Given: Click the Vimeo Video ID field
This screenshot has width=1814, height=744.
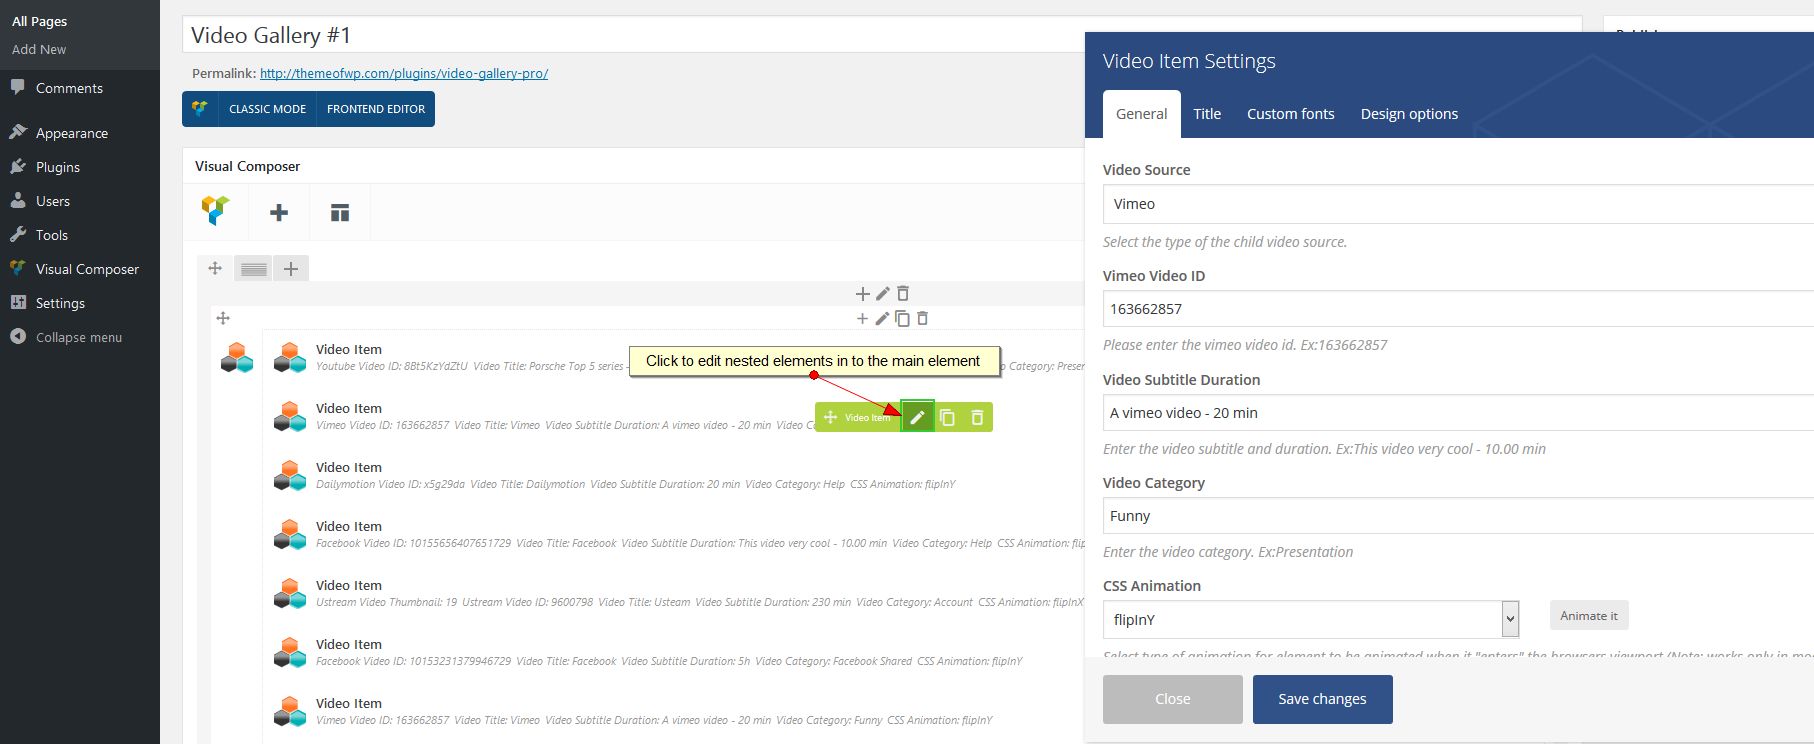Looking at the screenshot, I should 1458,309.
